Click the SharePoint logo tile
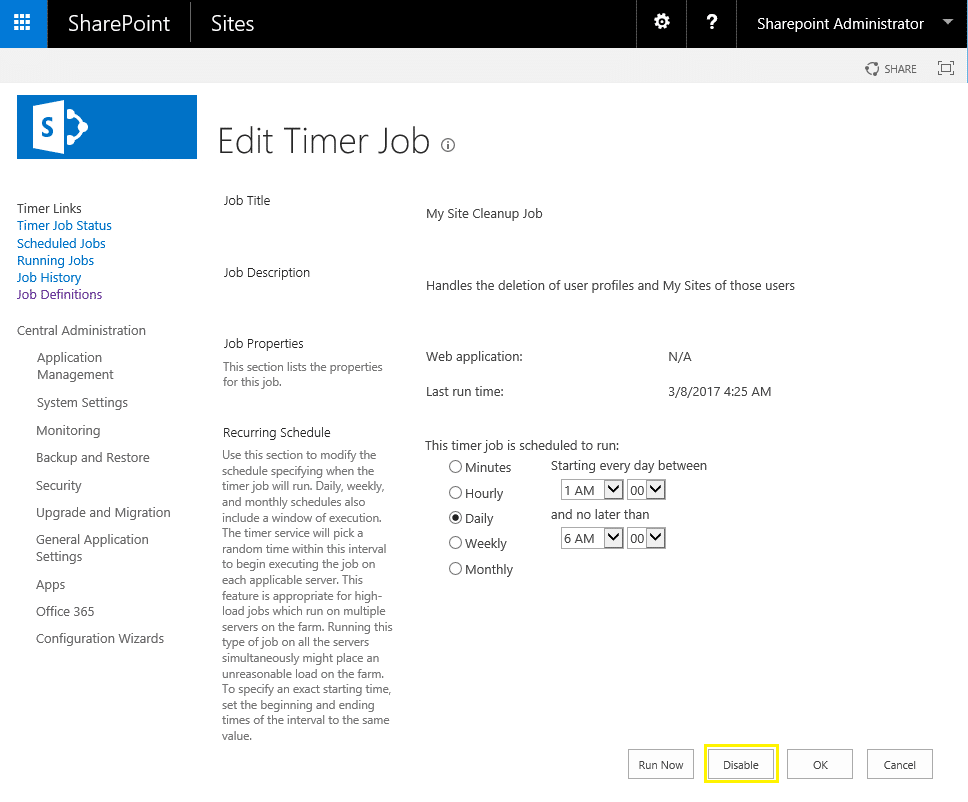968x802 pixels. (x=106, y=127)
